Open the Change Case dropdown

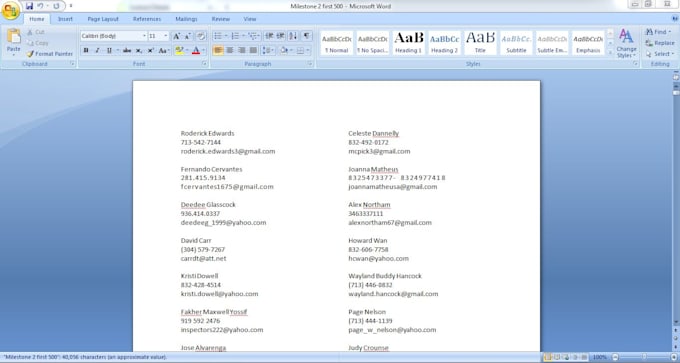[x=164, y=51]
